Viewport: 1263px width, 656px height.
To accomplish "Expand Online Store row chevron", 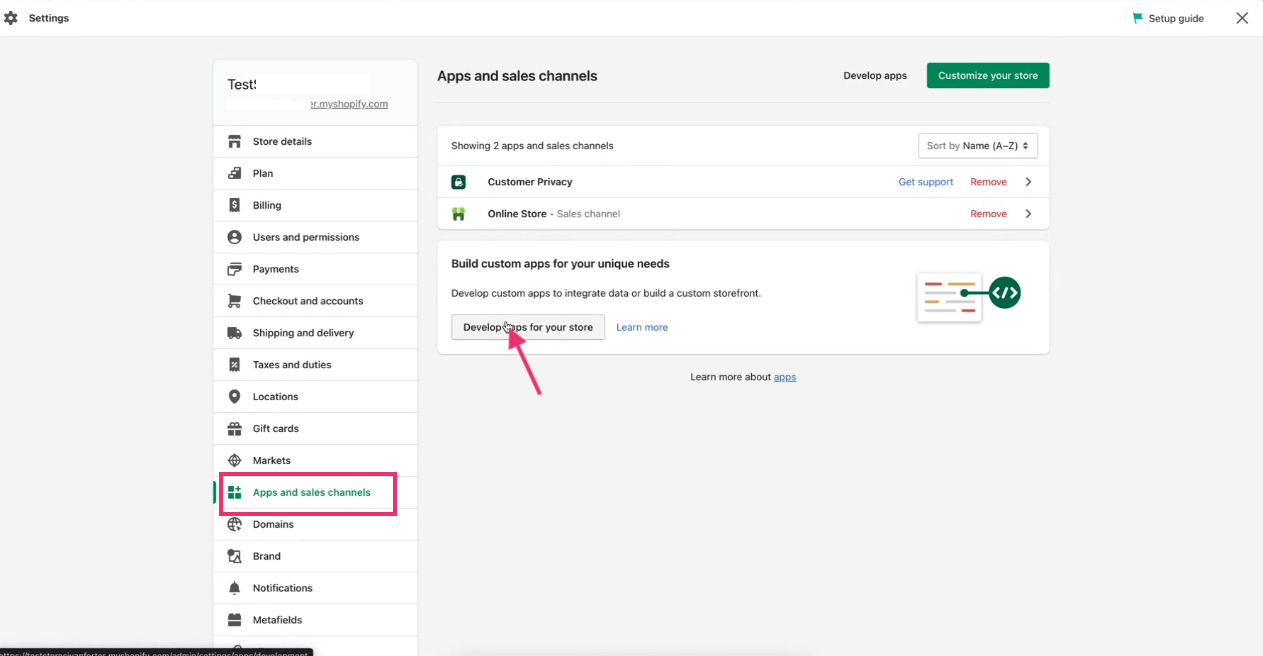I will tap(1028, 214).
